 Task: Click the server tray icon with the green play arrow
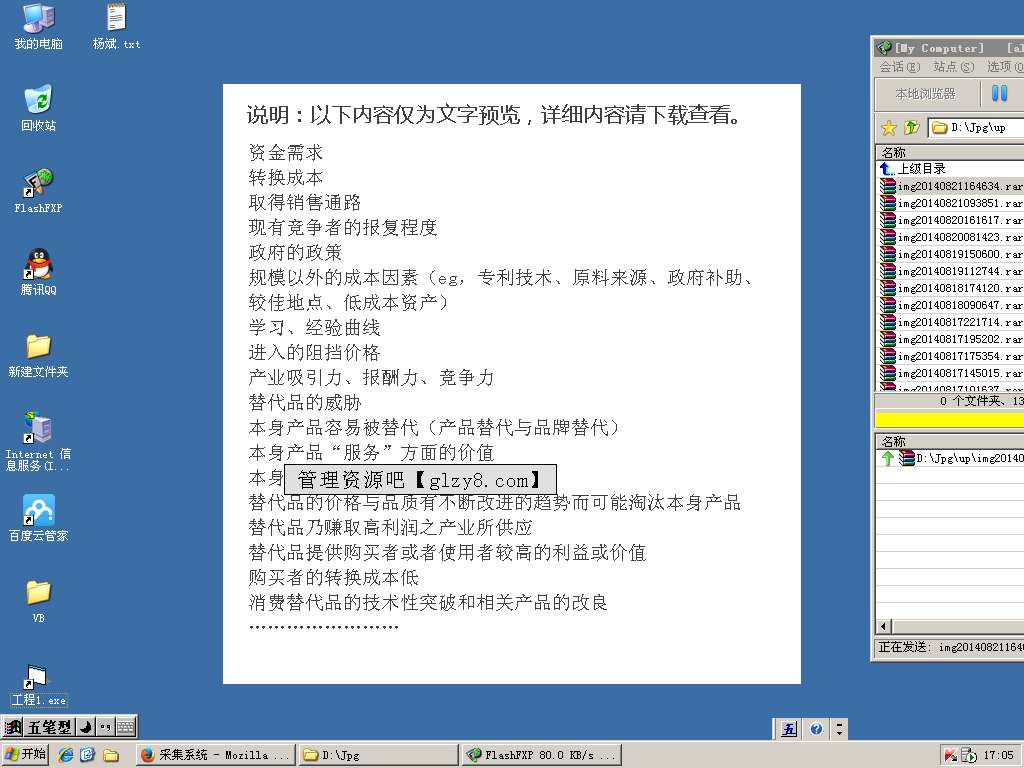[x=968, y=756]
